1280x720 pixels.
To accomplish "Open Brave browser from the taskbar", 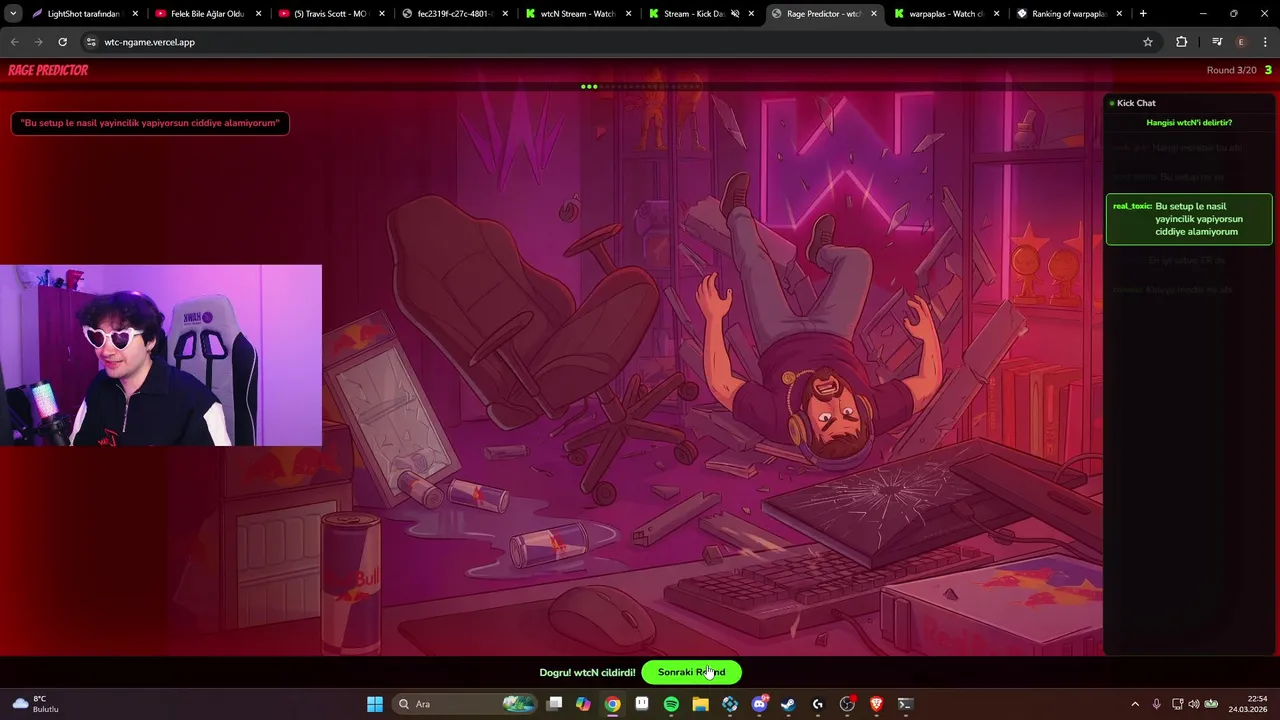I will click(x=876, y=704).
